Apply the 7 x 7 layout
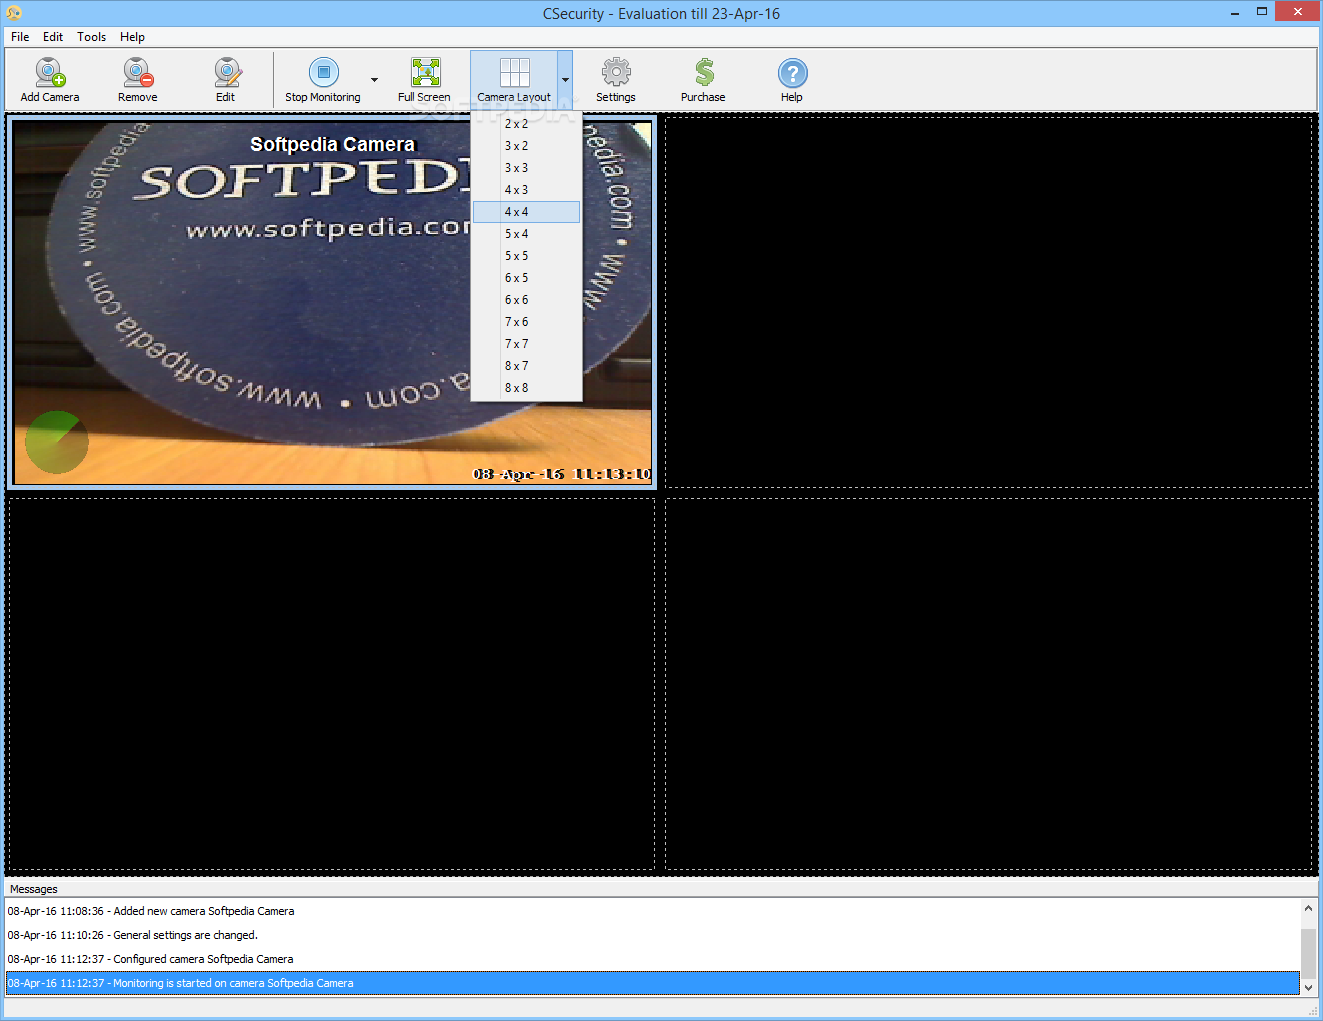 point(526,344)
